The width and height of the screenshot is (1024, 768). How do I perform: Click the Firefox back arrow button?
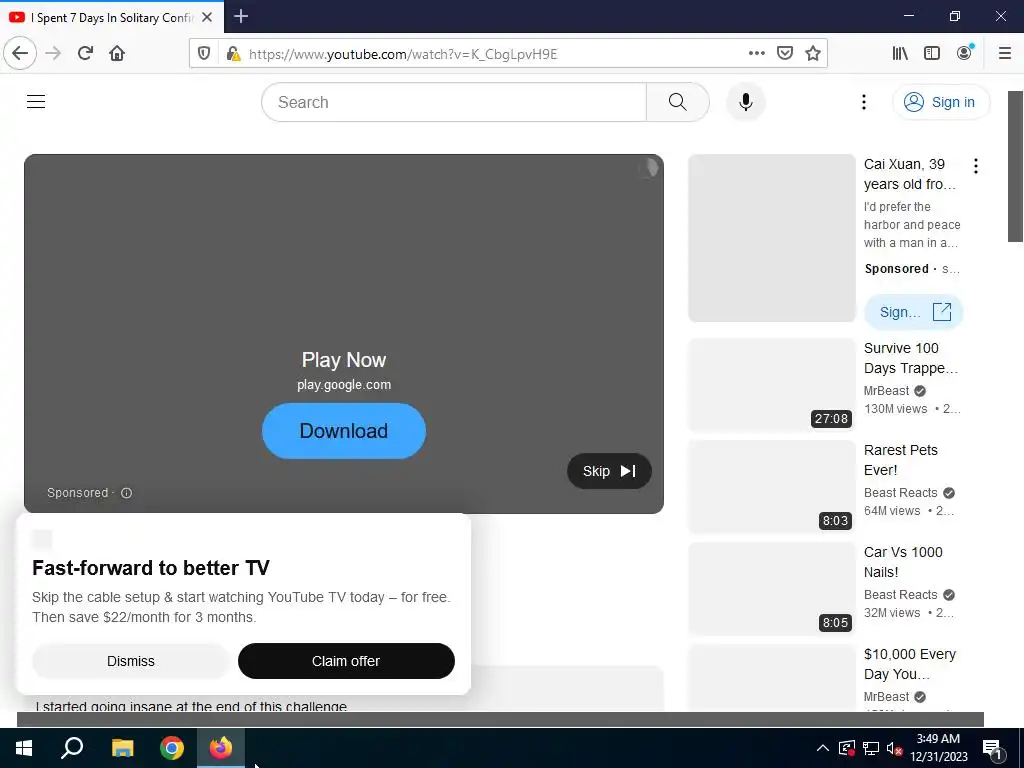(x=20, y=53)
